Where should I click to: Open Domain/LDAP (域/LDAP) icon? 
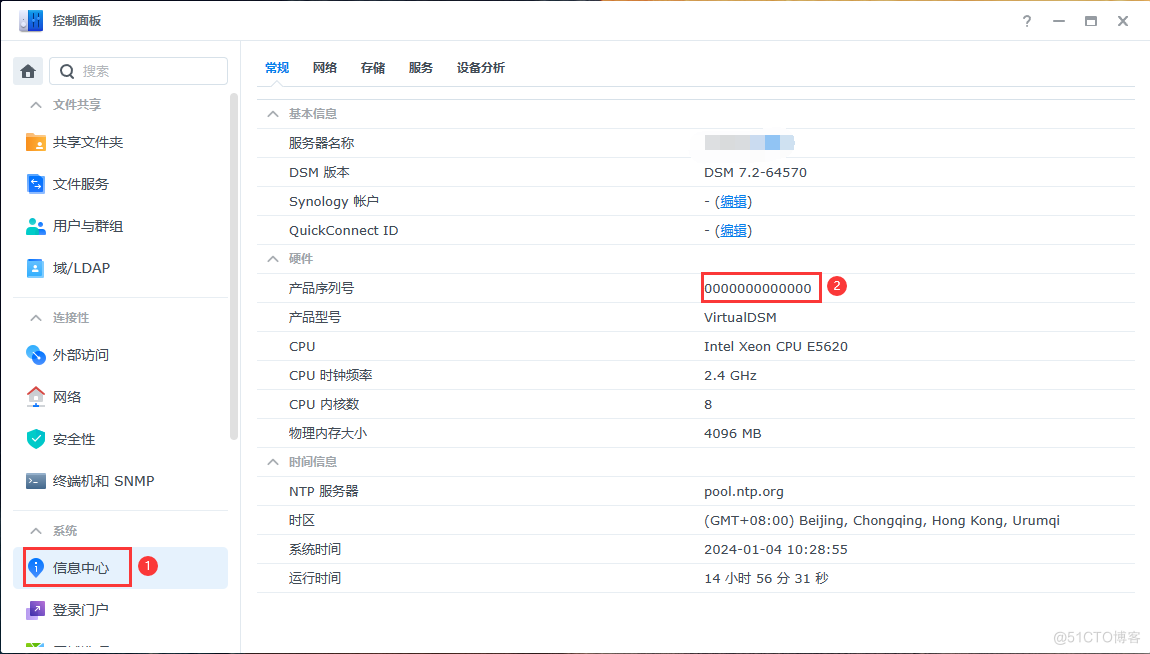point(35,268)
